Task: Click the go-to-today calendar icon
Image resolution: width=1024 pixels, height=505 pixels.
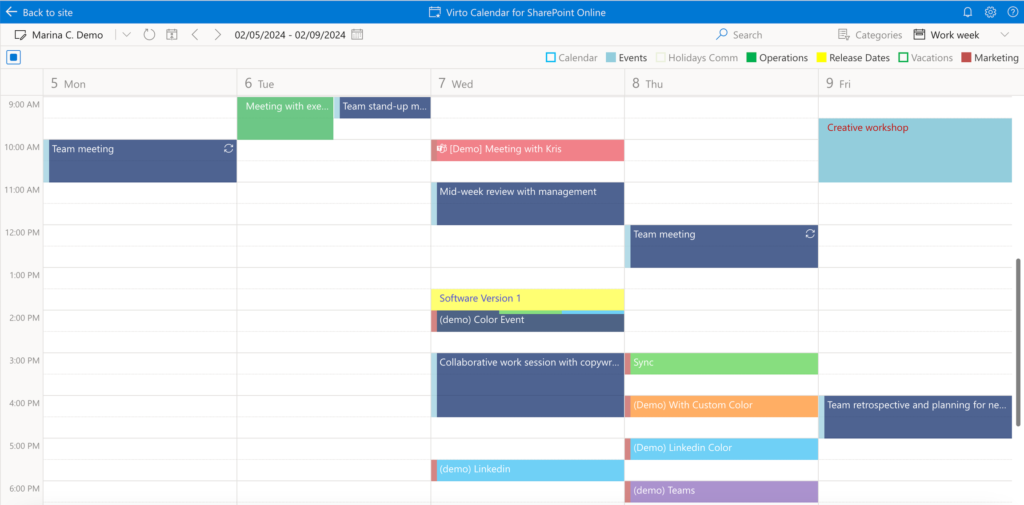Action: 172,35
